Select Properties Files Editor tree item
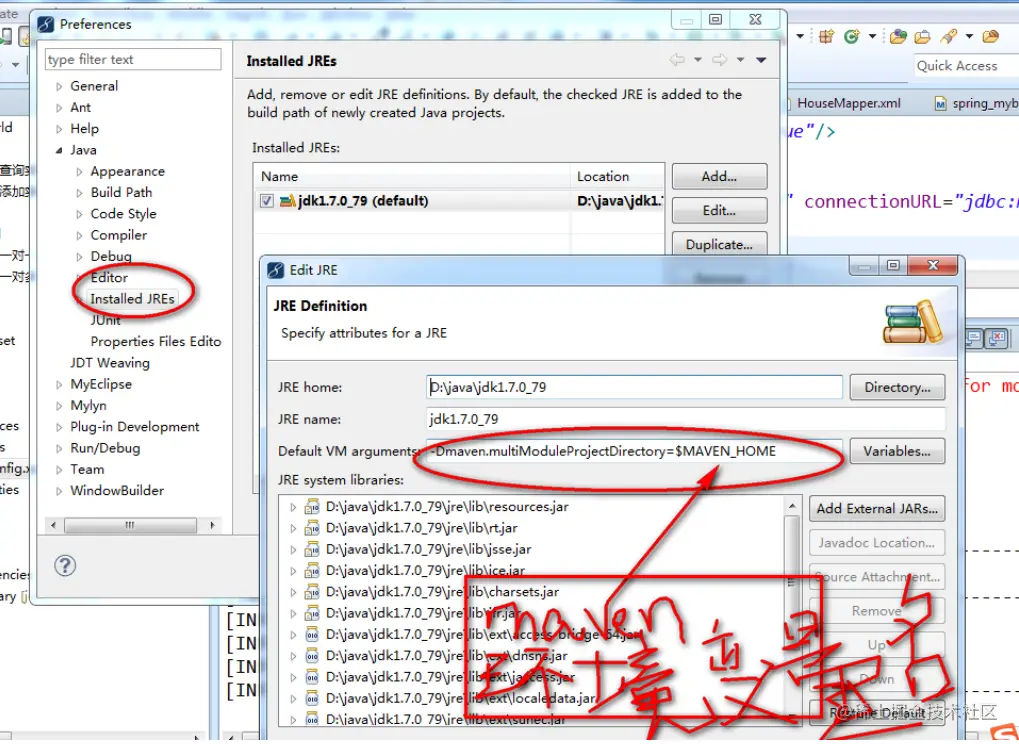The height and width of the screenshot is (744, 1019). tap(156, 342)
